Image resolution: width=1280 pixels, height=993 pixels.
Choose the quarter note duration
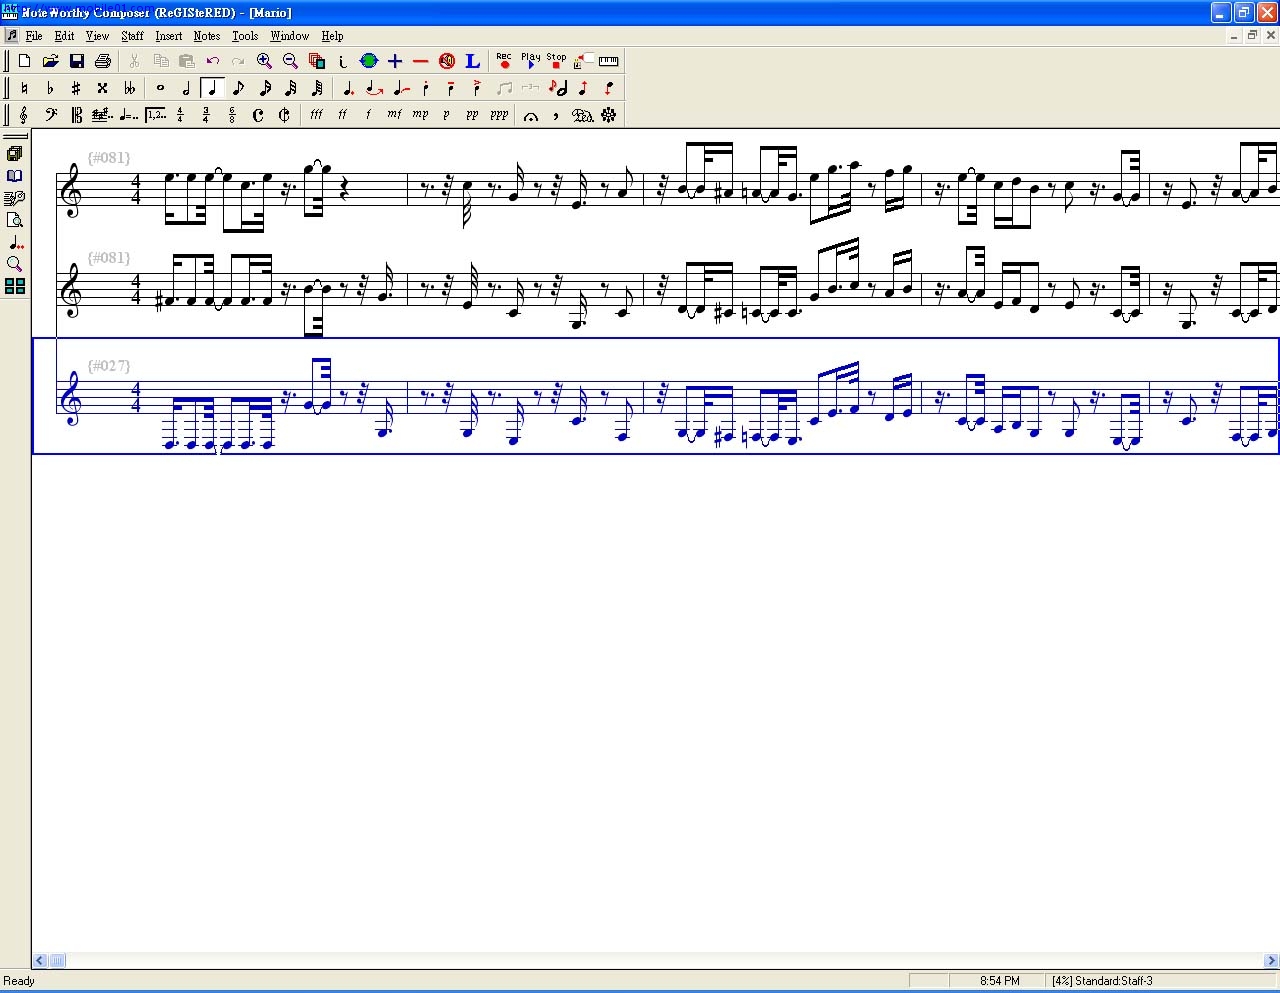(x=212, y=88)
